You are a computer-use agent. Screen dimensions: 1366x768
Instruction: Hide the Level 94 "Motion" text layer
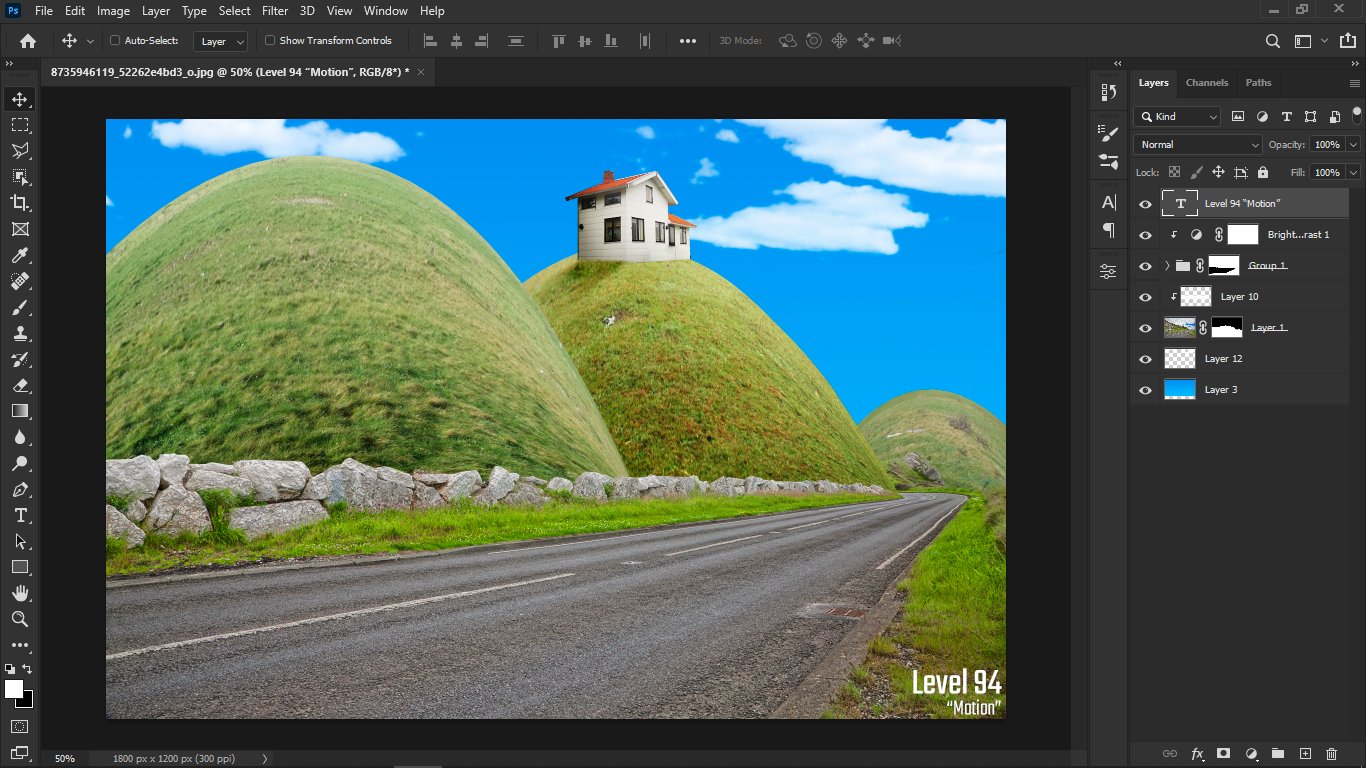pos(1146,204)
